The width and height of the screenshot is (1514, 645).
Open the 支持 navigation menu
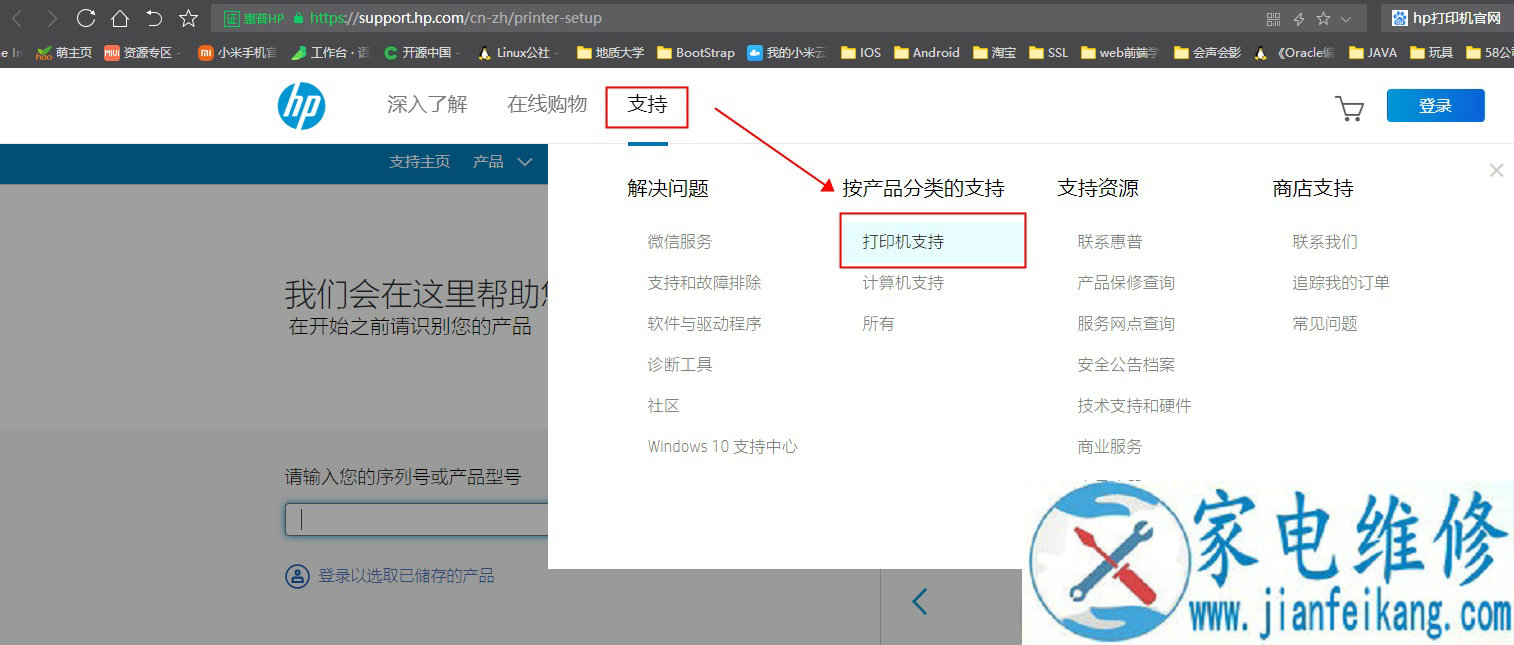coord(647,105)
